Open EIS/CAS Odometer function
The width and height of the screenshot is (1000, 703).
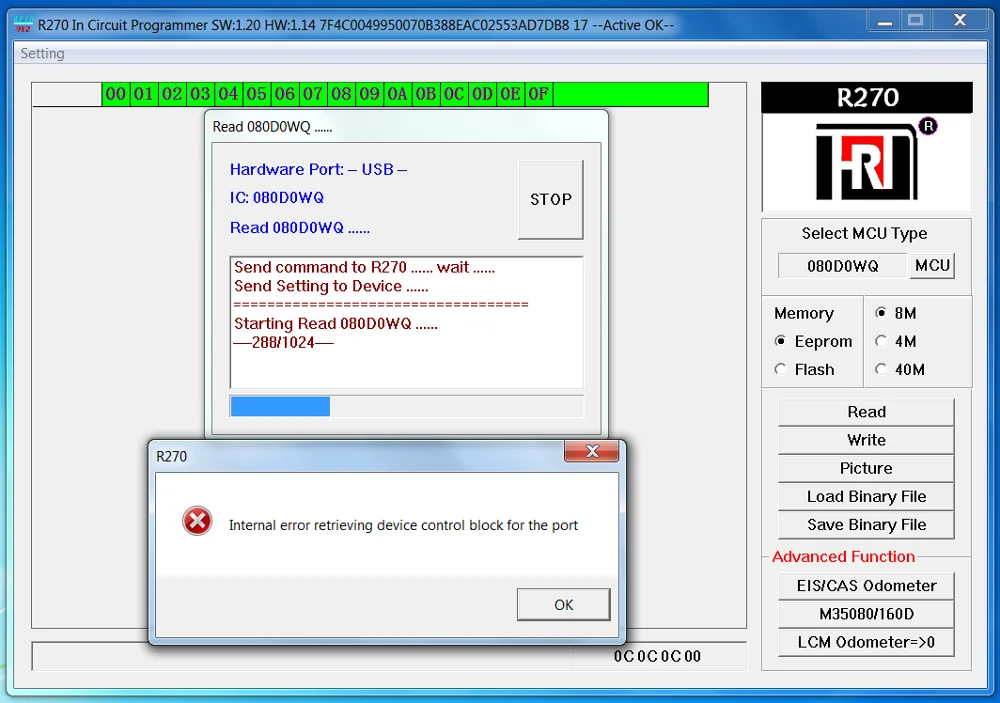coord(866,586)
